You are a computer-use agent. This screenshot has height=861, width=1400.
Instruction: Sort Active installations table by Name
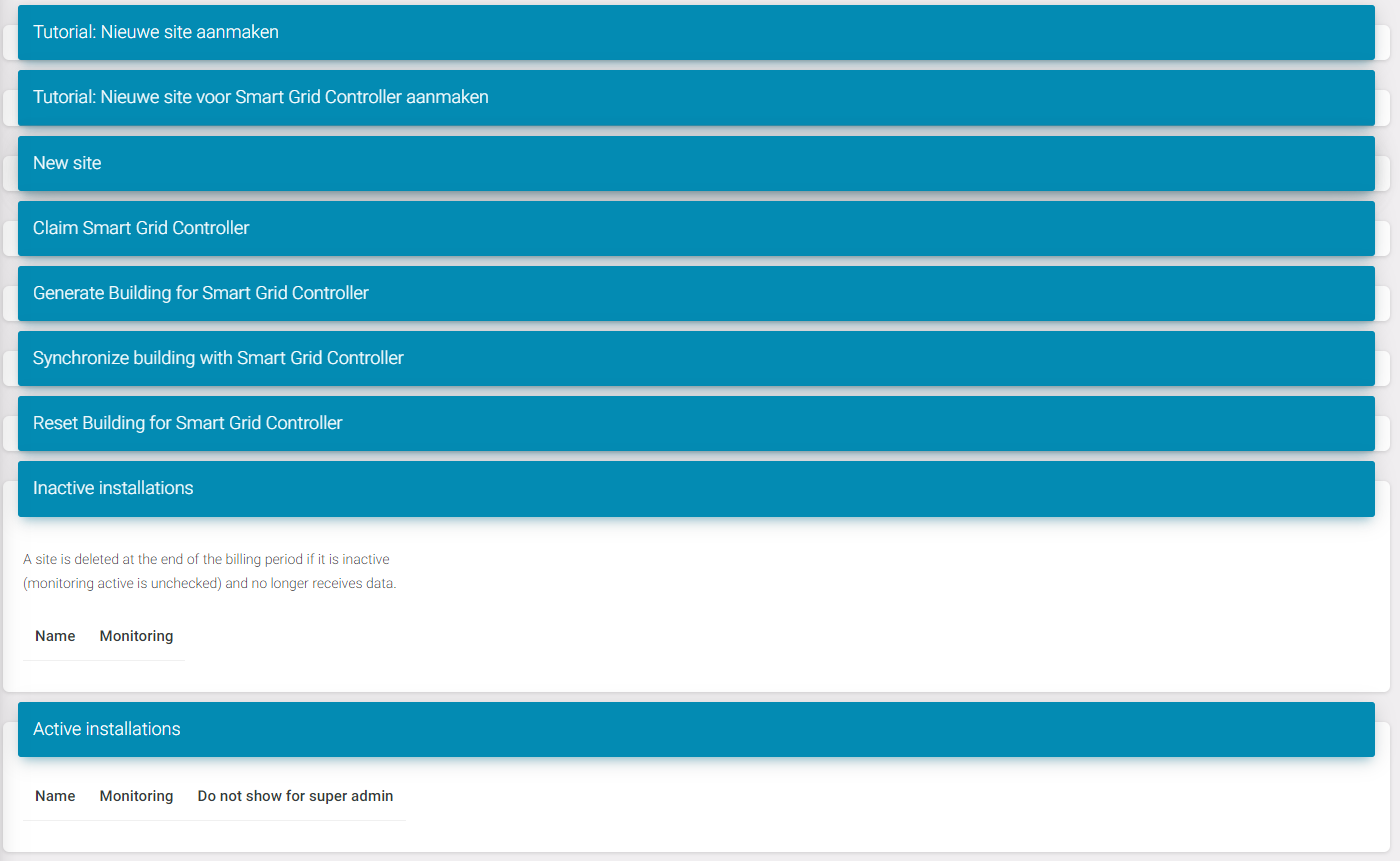[x=55, y=796]
